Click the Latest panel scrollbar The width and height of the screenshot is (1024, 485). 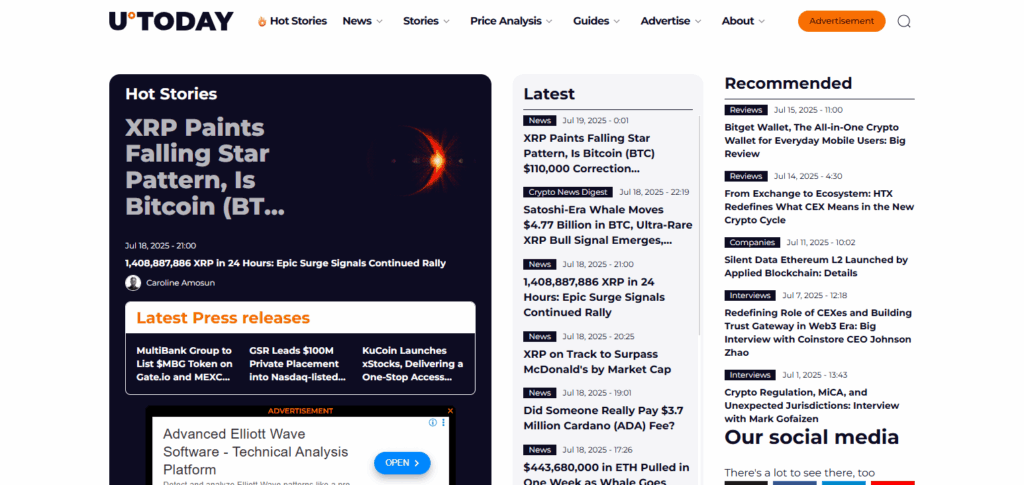tap(699, 225)
